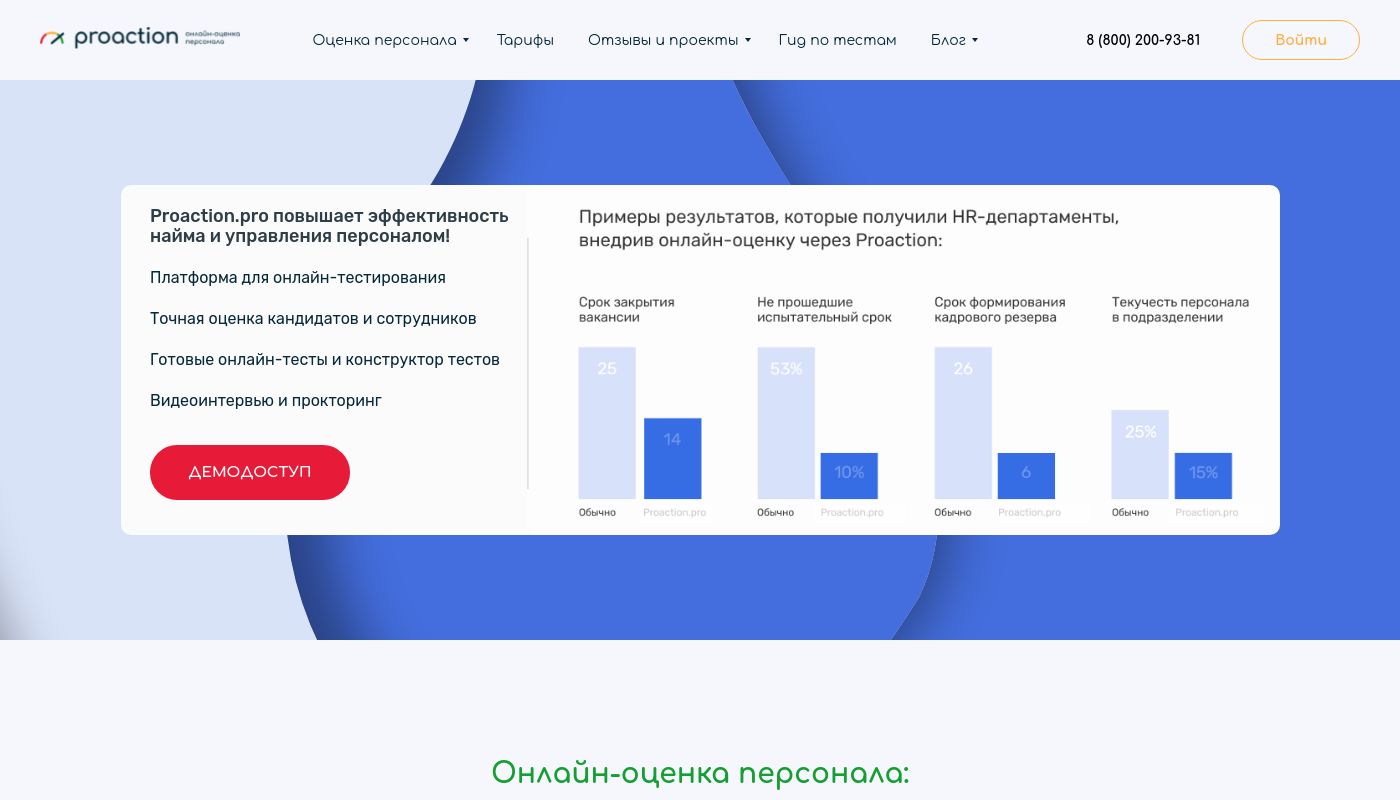Click the Текучесть персонала в подразделении label
The height and width of the screenshot is (800, 1400).
(1180, 310)
